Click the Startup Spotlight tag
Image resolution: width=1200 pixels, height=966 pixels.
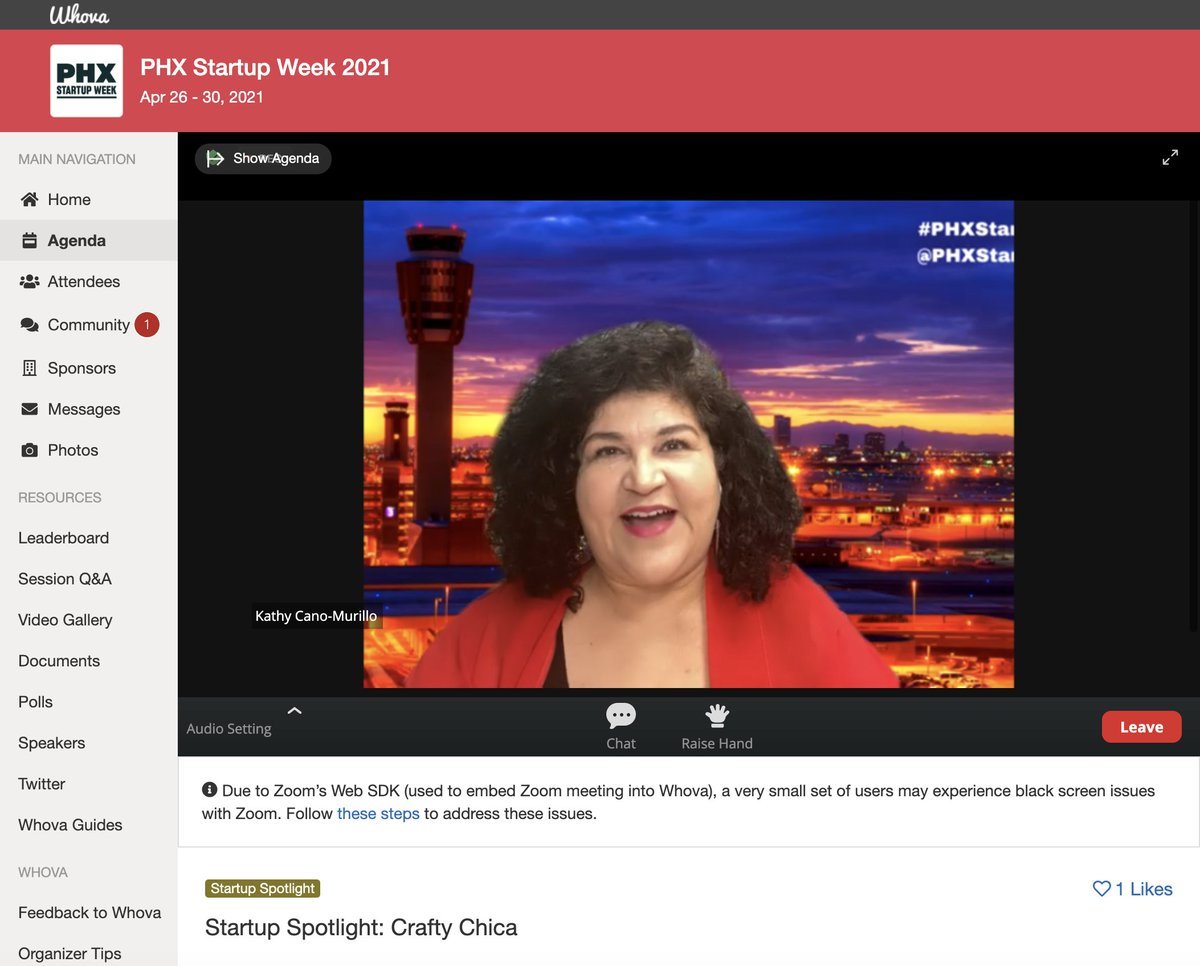pos(262,888)
